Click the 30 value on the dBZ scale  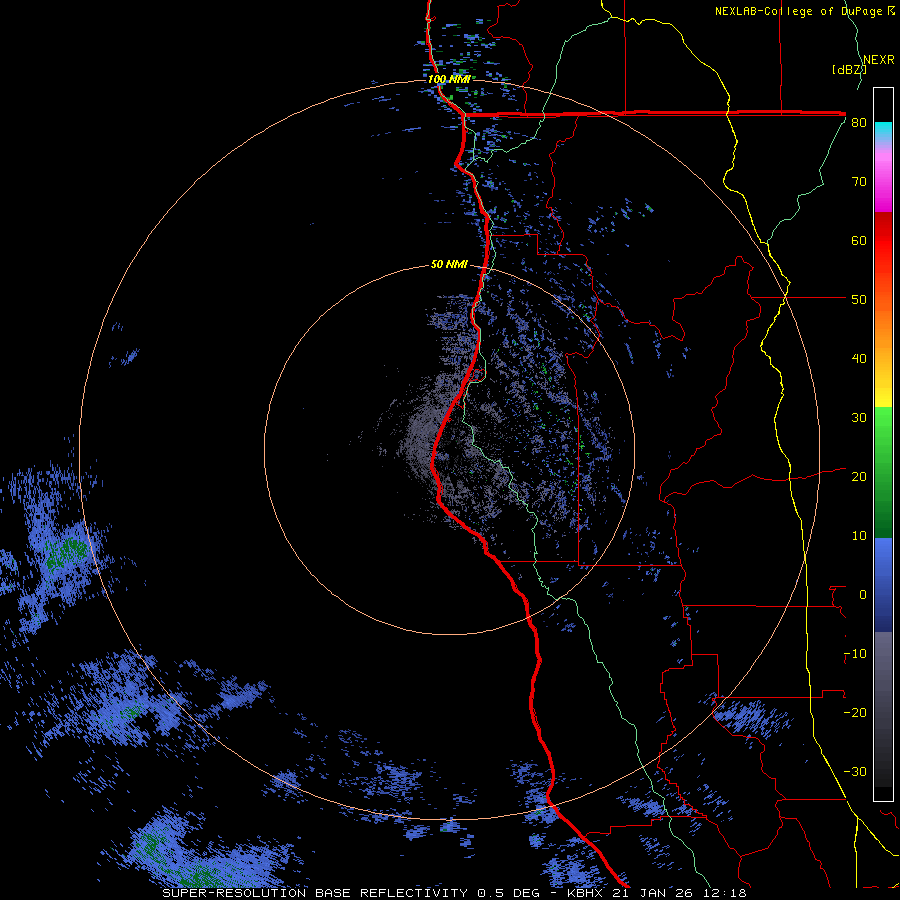[x=859, y=418]
